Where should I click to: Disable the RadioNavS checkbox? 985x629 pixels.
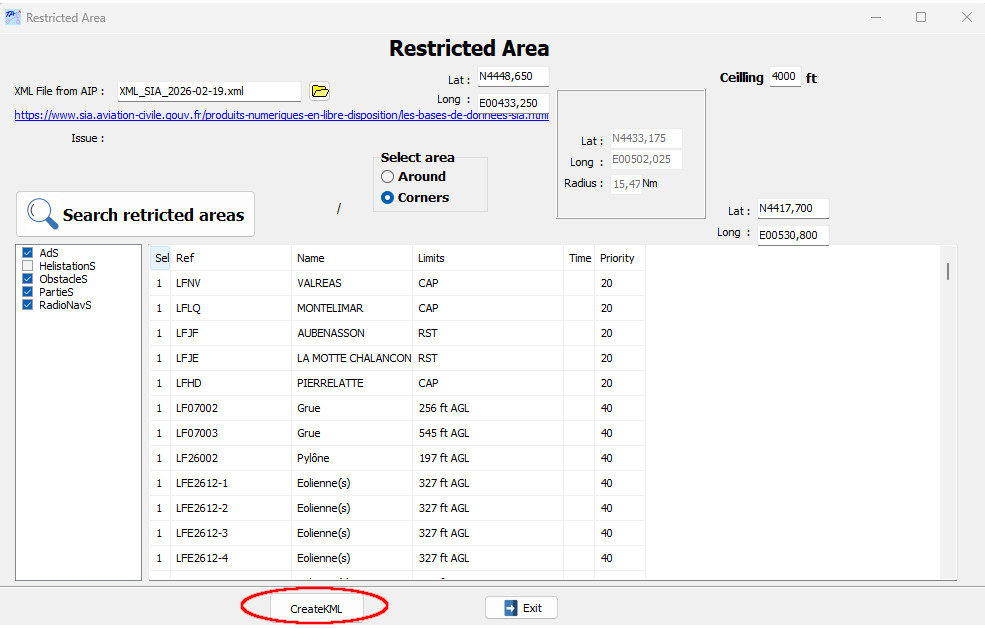(x=28, y=305)
